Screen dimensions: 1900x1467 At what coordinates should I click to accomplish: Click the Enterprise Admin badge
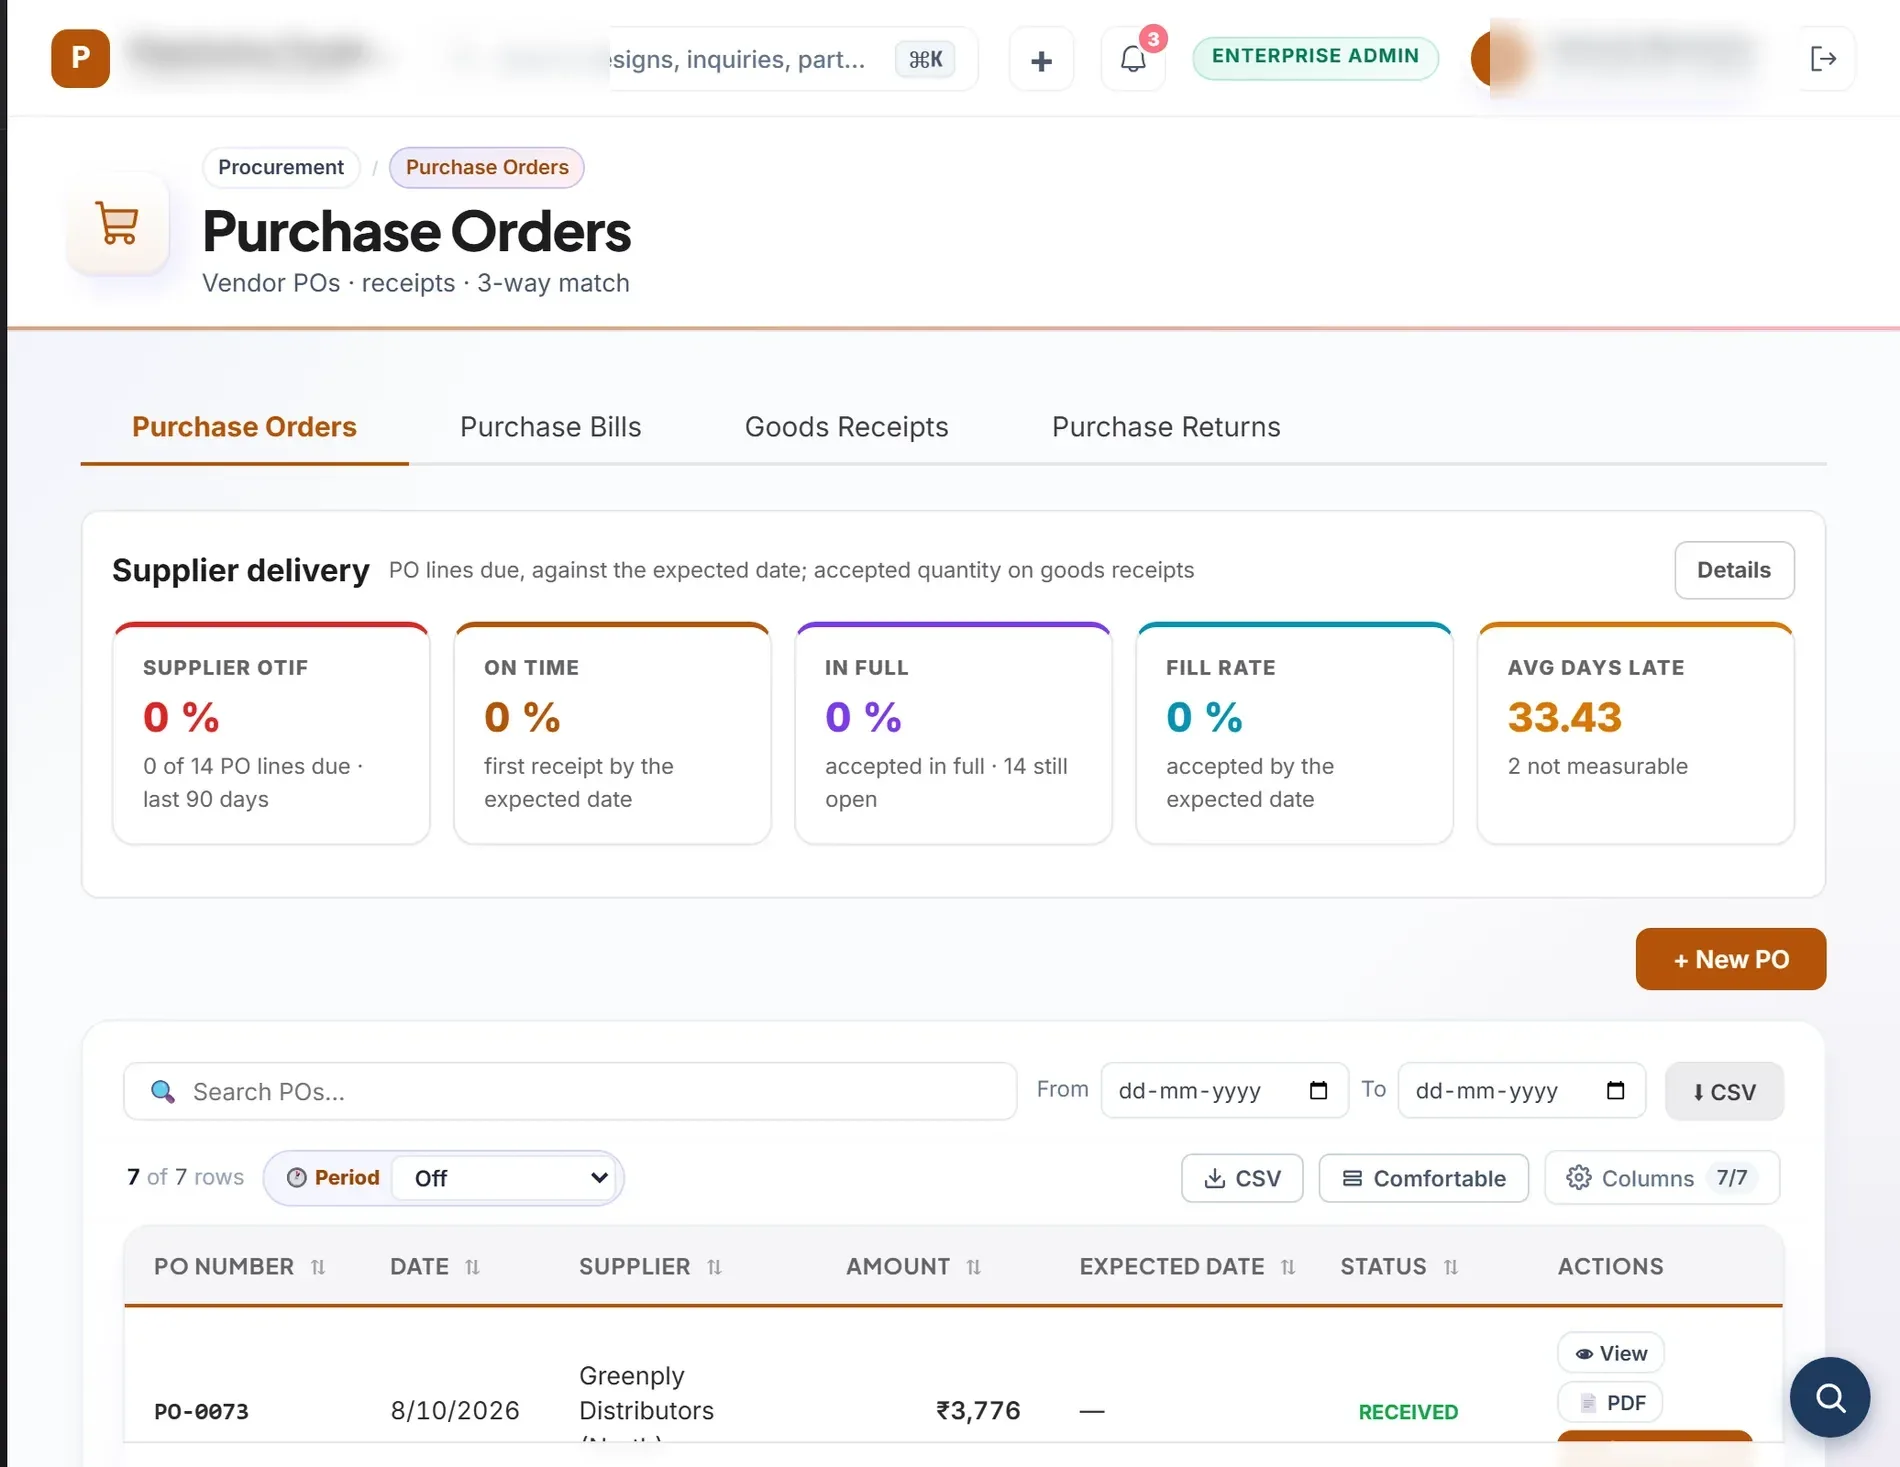(x=1315, y=56)
